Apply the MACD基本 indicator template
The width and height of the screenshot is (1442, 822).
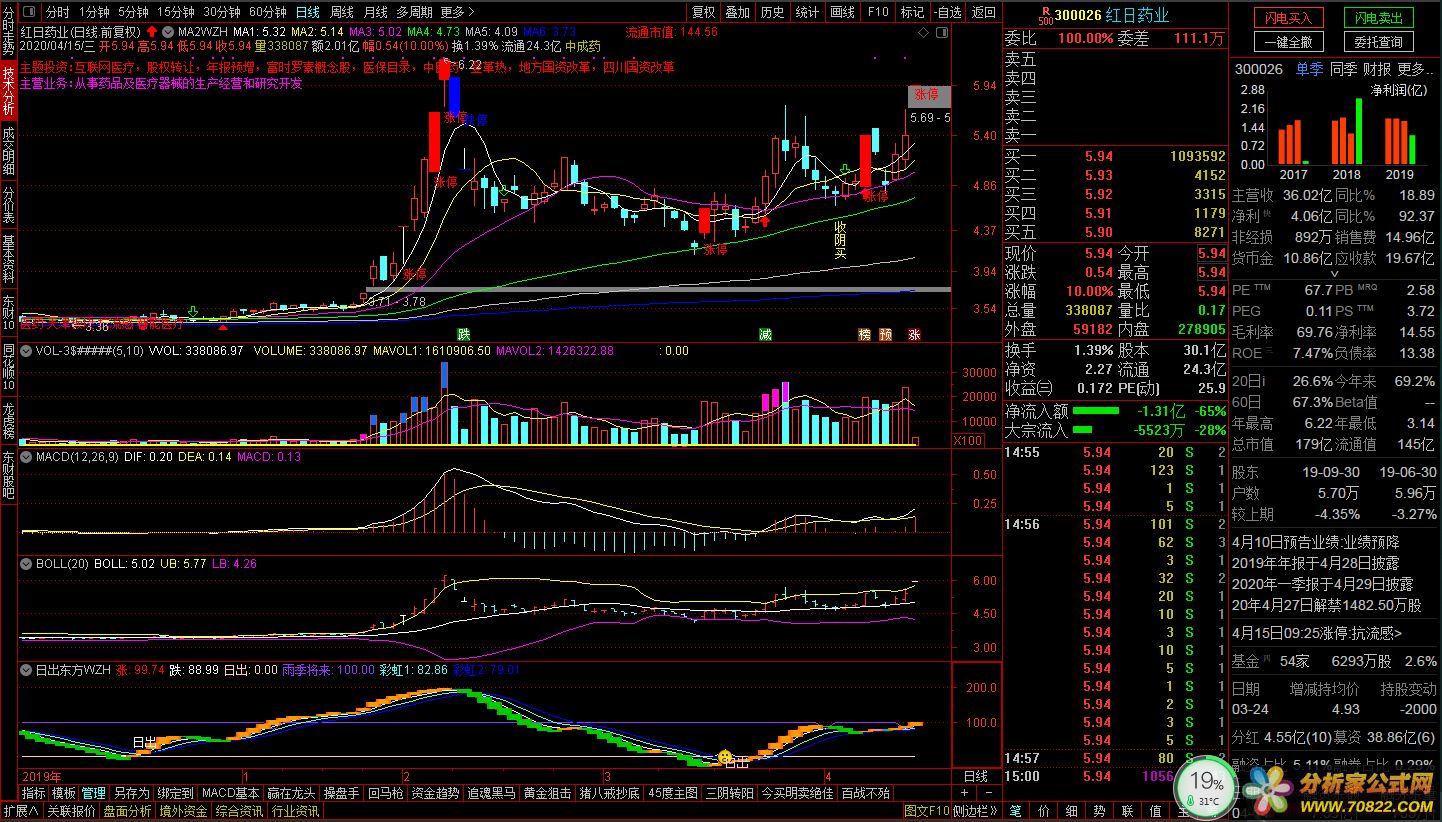230,793
